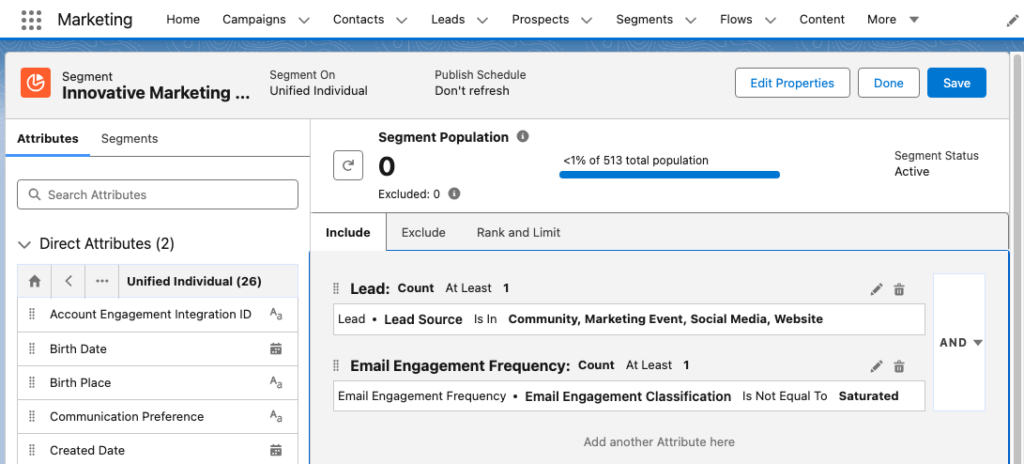Click the refresh segment population button
The width and height of the screenshot is (1024, 464).
coord(348,165)
